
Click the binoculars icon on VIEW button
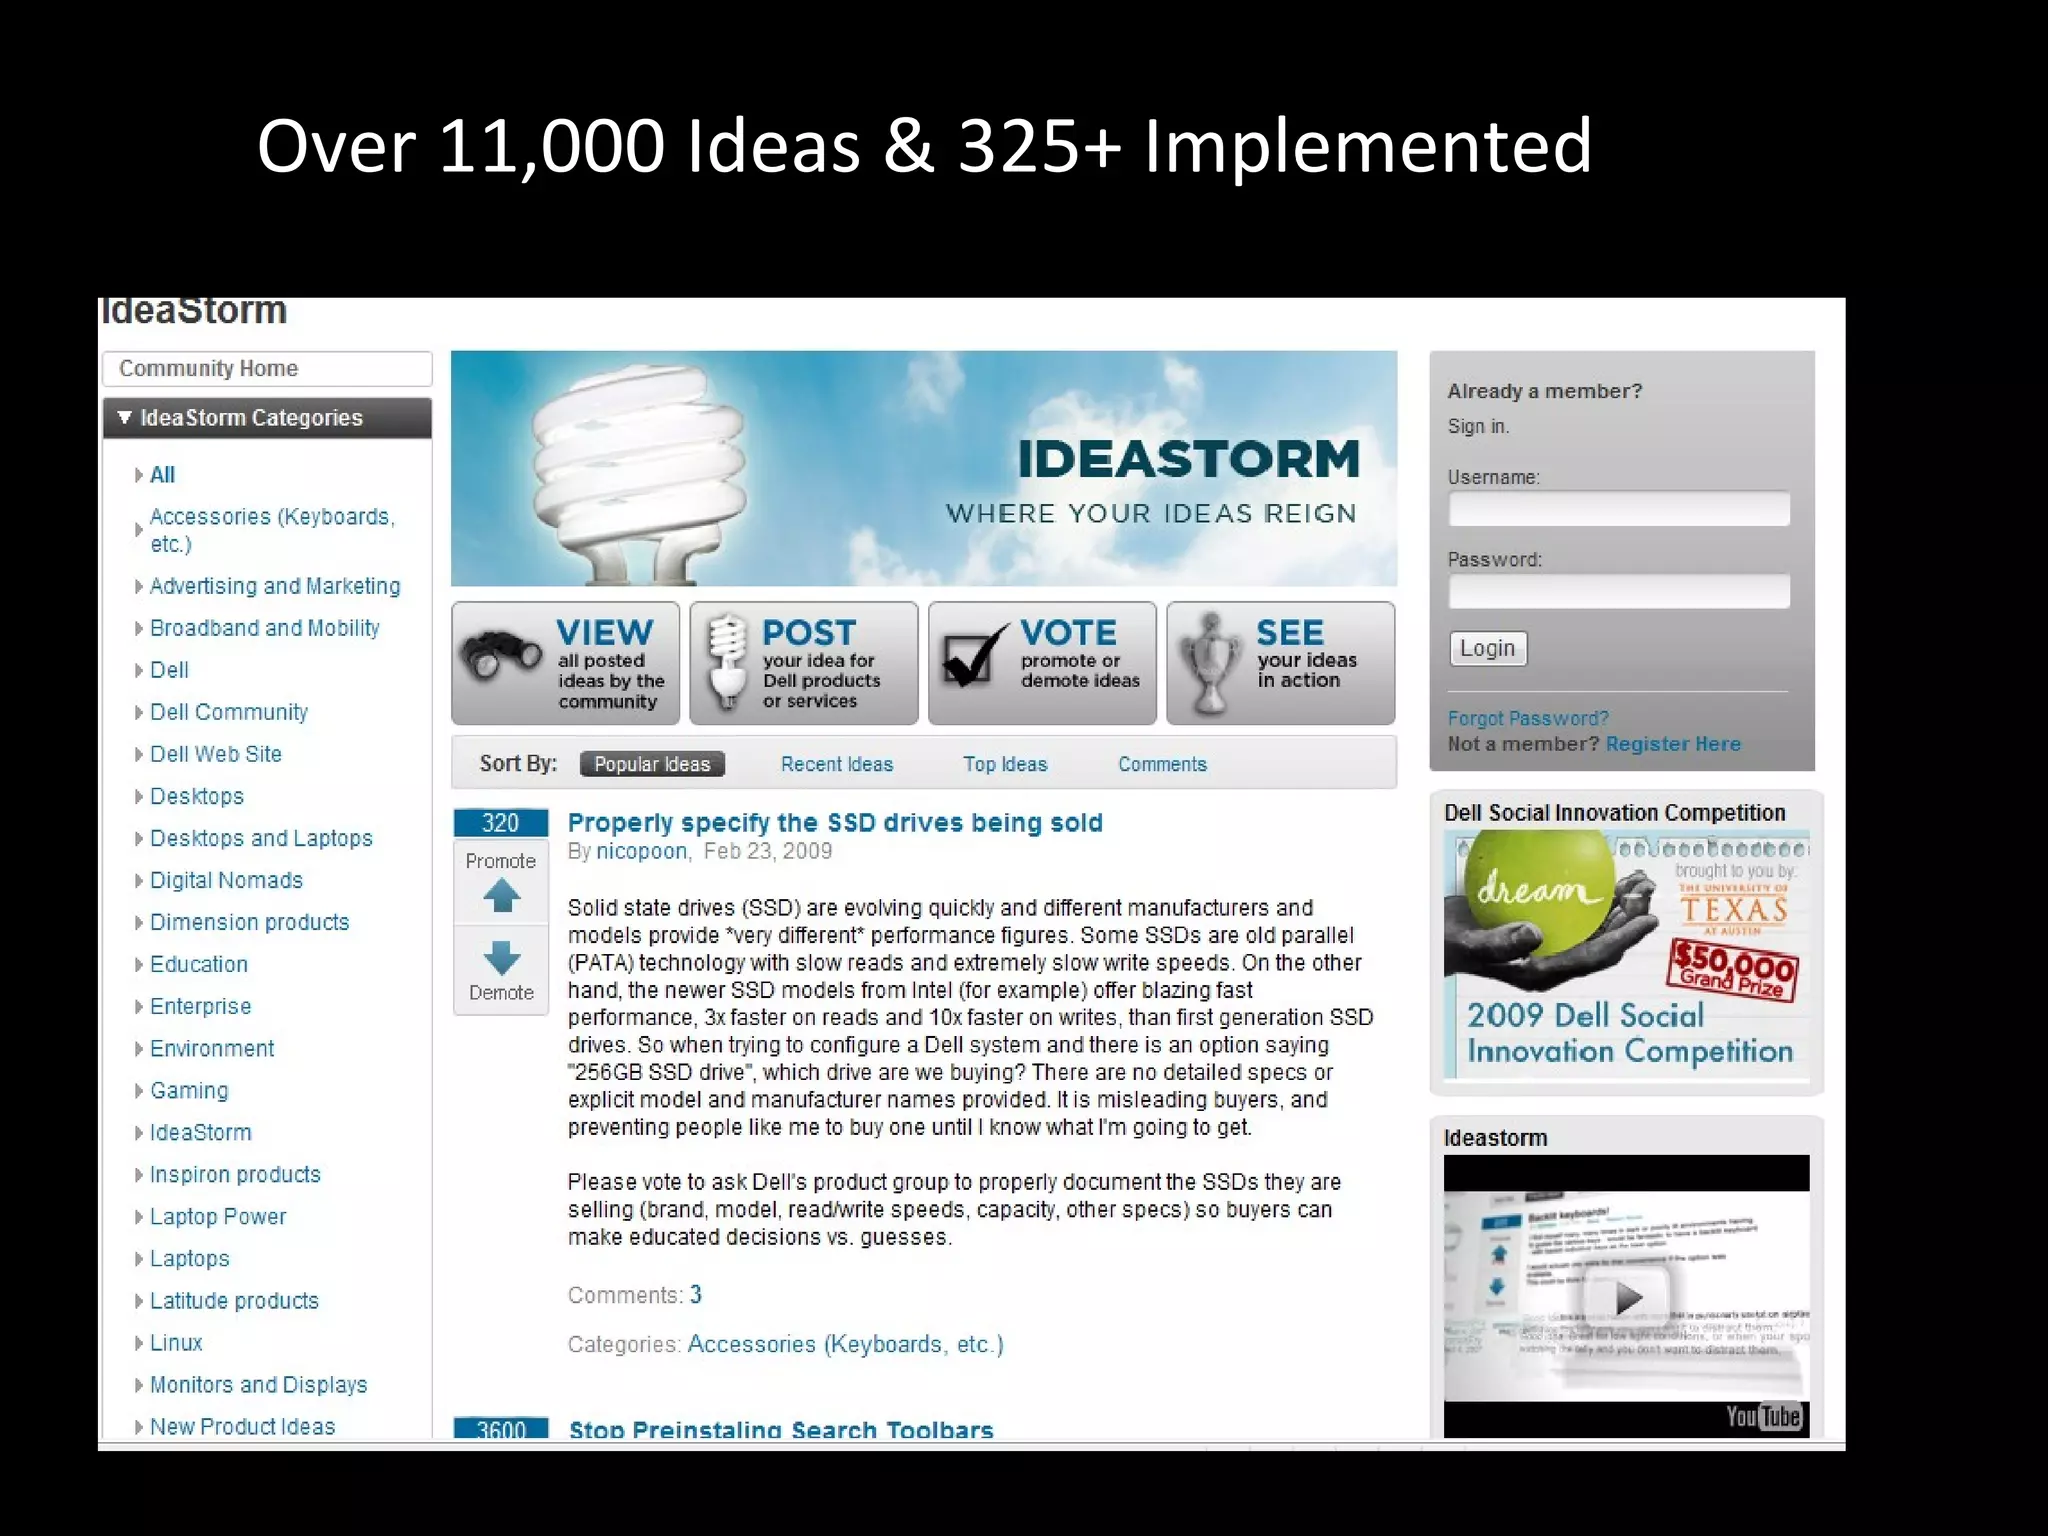500,657
